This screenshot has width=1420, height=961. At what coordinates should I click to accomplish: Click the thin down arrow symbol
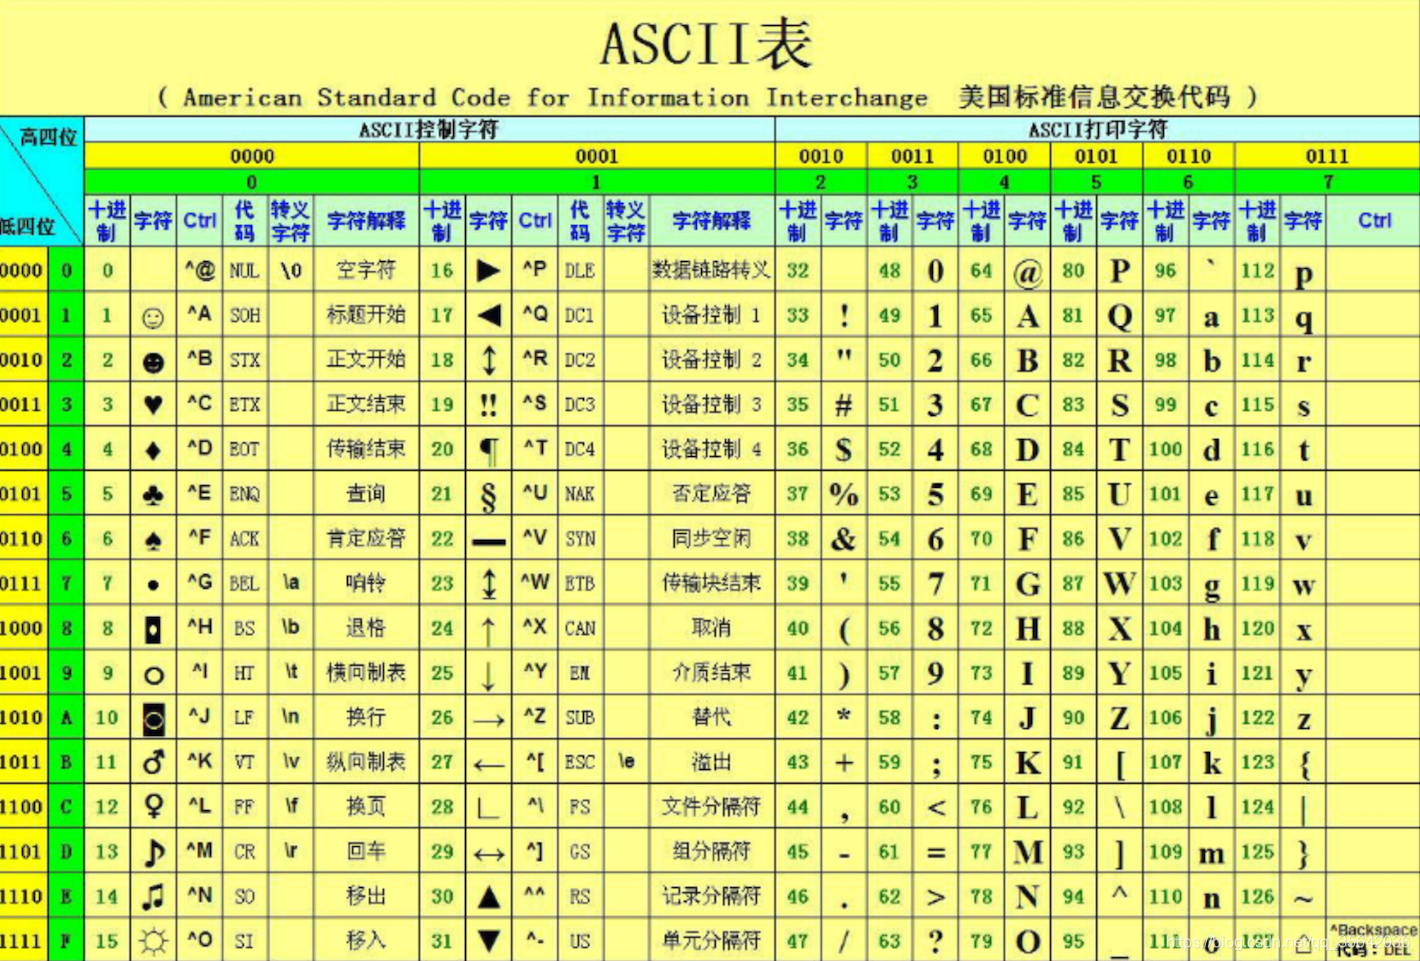[x=489, y=675]
